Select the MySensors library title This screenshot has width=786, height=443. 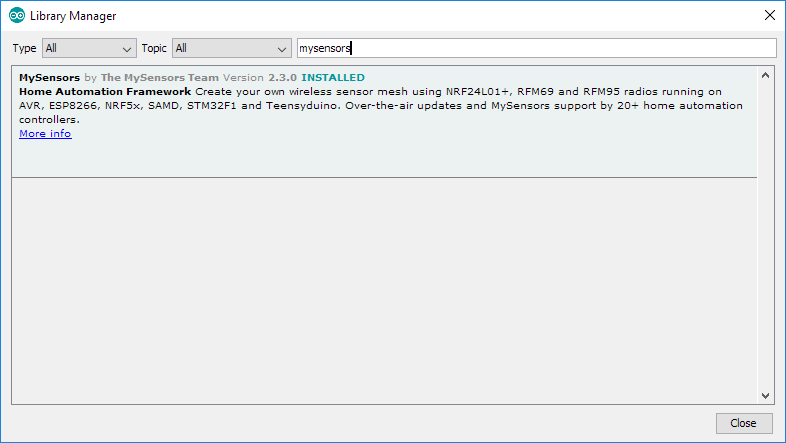click(50, 78)
